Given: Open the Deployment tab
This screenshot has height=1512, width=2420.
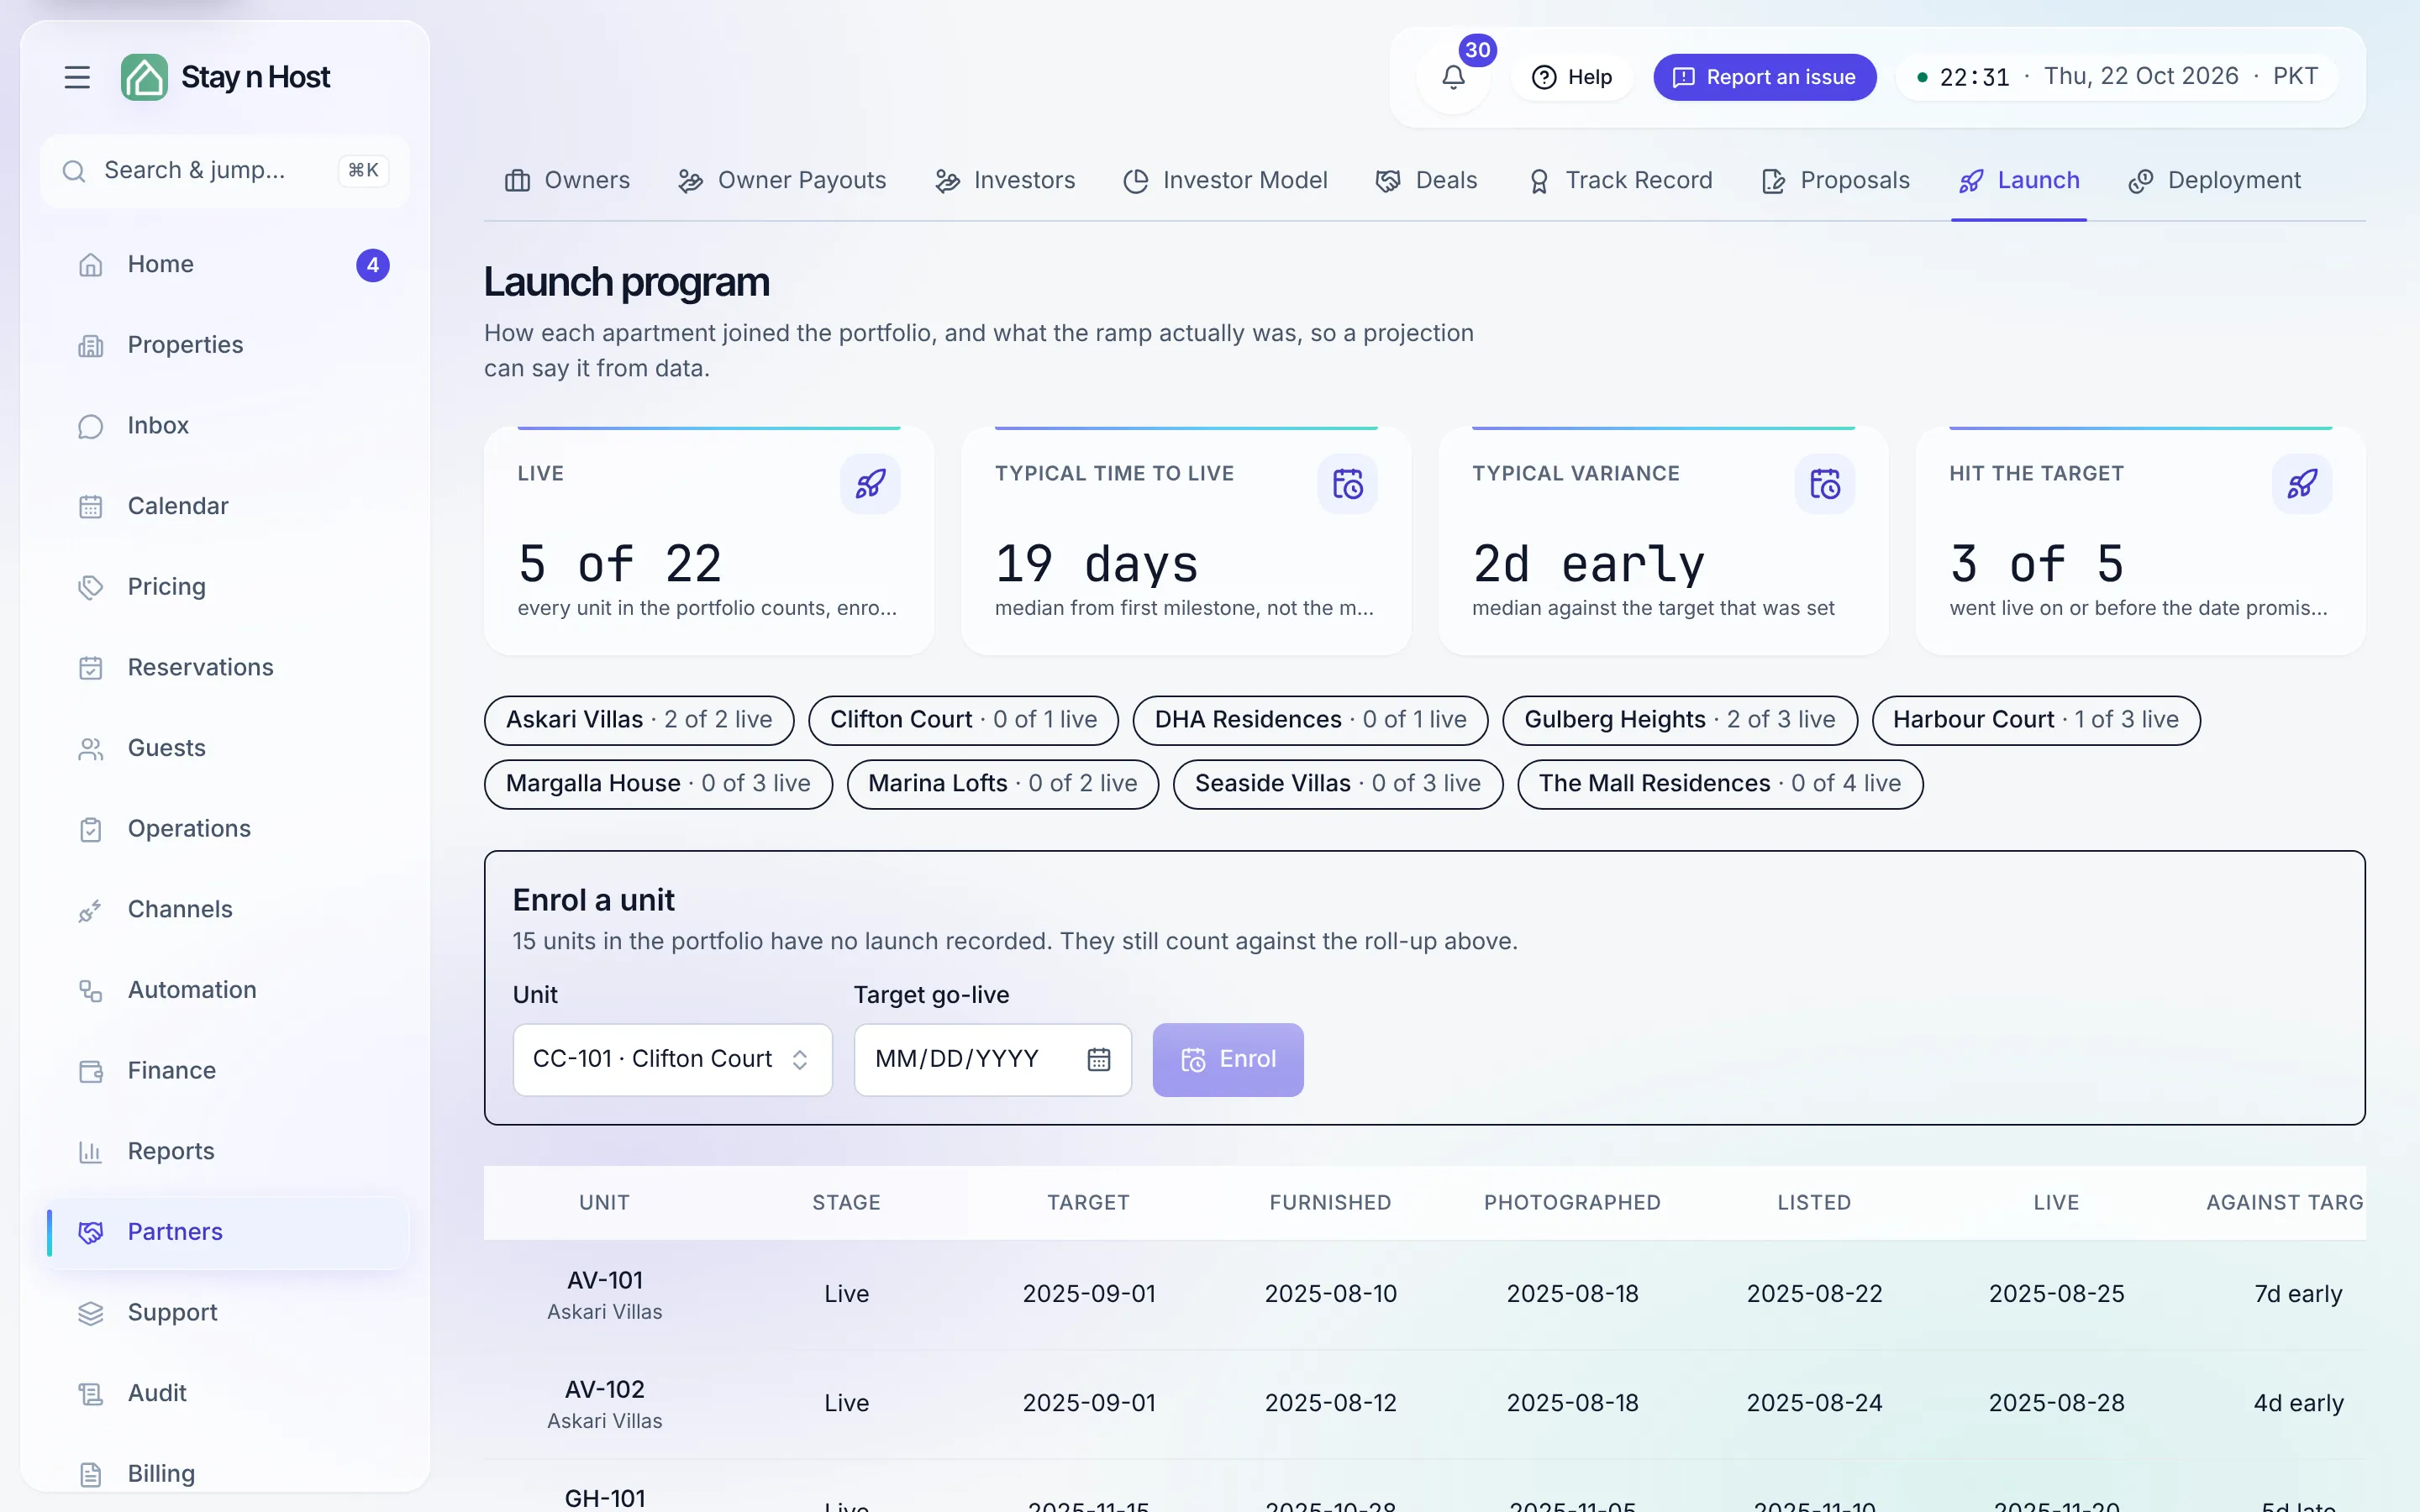Looking at the screenshot, I should (x=2214, y=181).
